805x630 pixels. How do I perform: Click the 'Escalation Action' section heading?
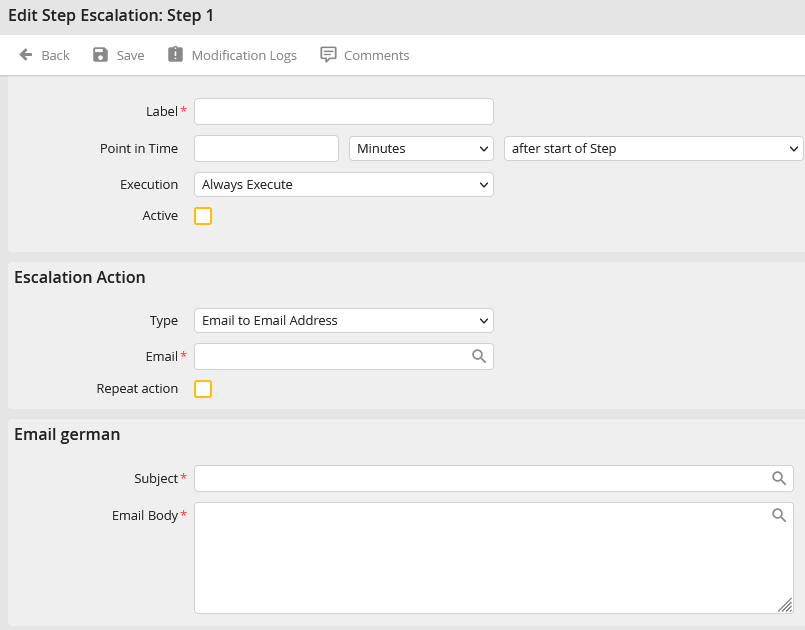pos(80,277)
